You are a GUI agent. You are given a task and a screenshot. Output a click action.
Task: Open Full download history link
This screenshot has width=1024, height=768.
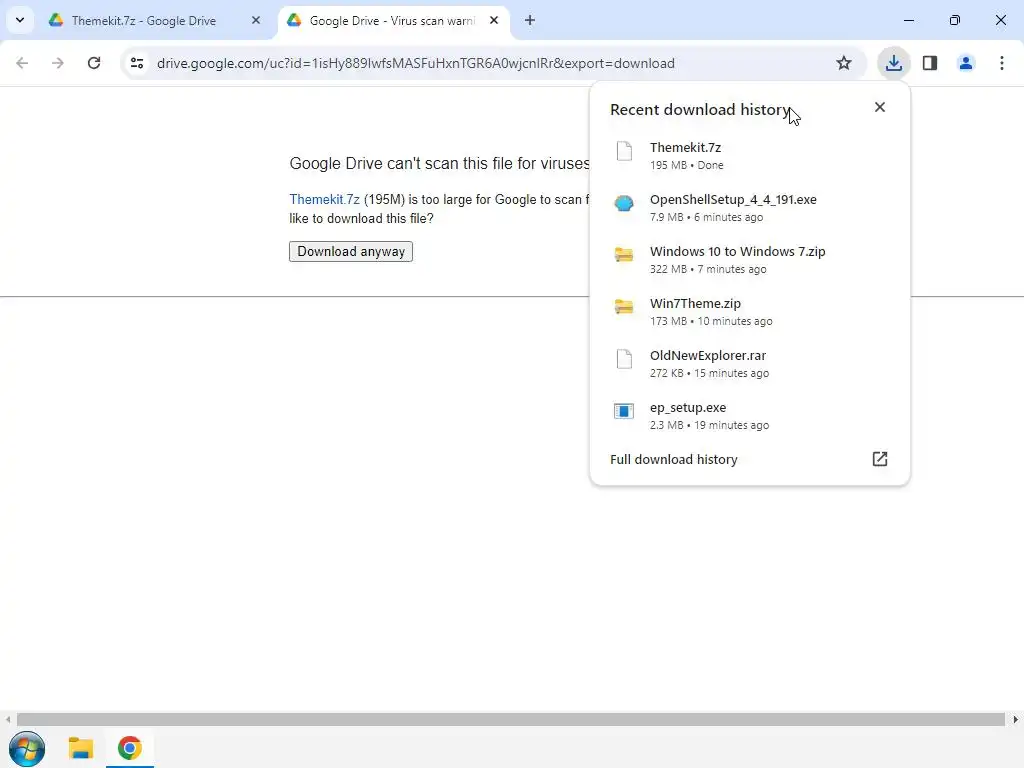673,459
